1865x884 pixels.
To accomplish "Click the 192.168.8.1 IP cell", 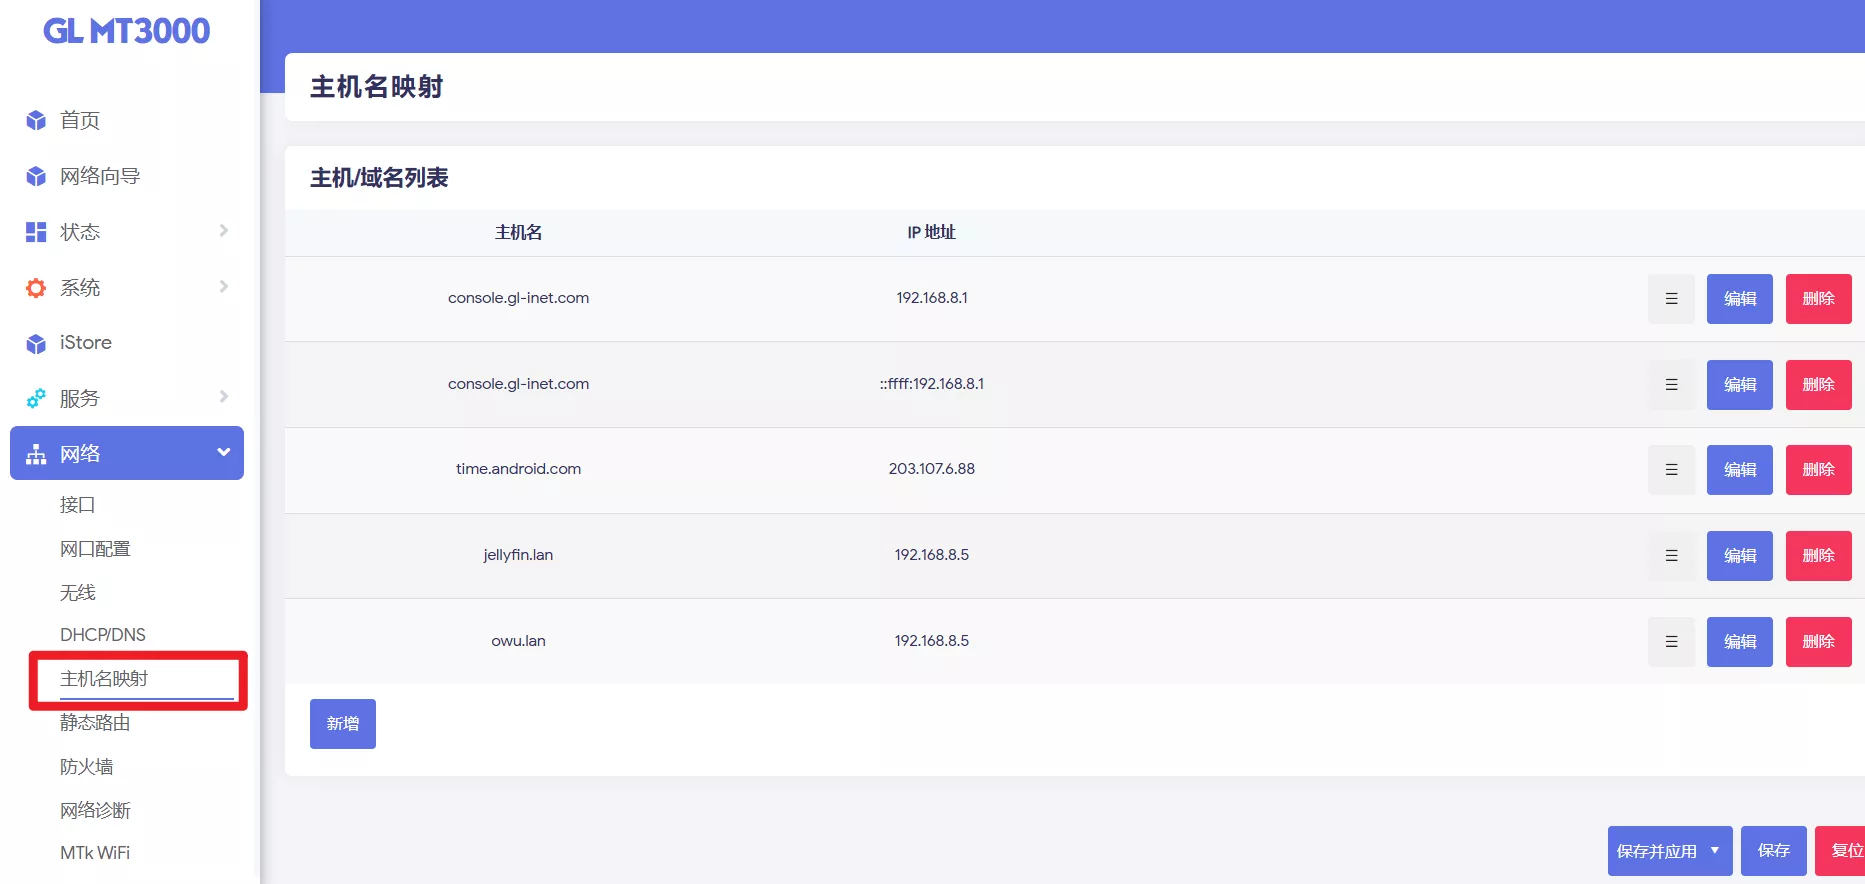I will [x=931, y=298].
